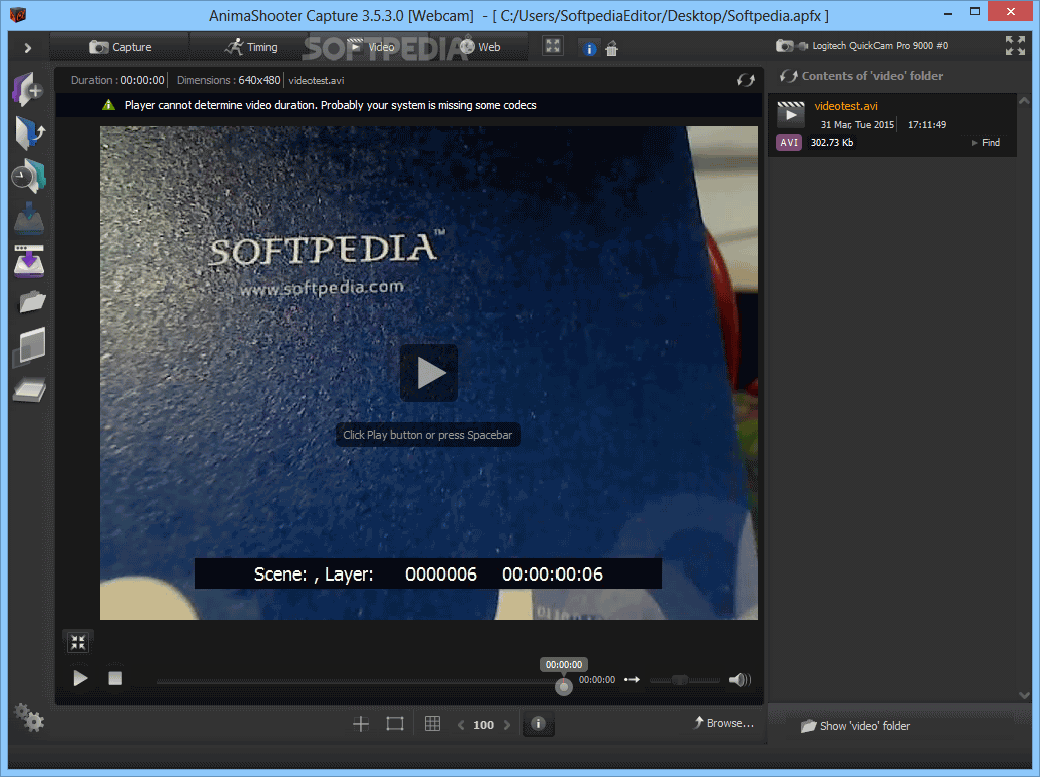
Task: Click the fullscreen preview icon beside Web tab
Action: click(552, 46)
